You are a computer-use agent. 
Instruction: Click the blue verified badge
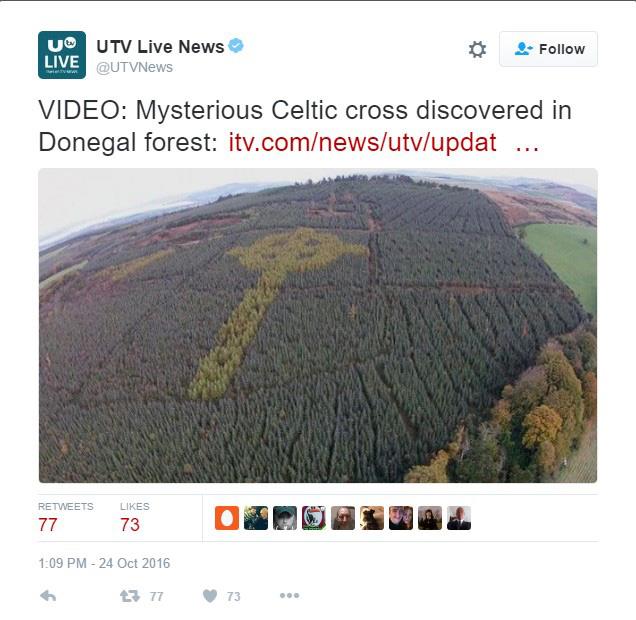(x=236, y=45)
